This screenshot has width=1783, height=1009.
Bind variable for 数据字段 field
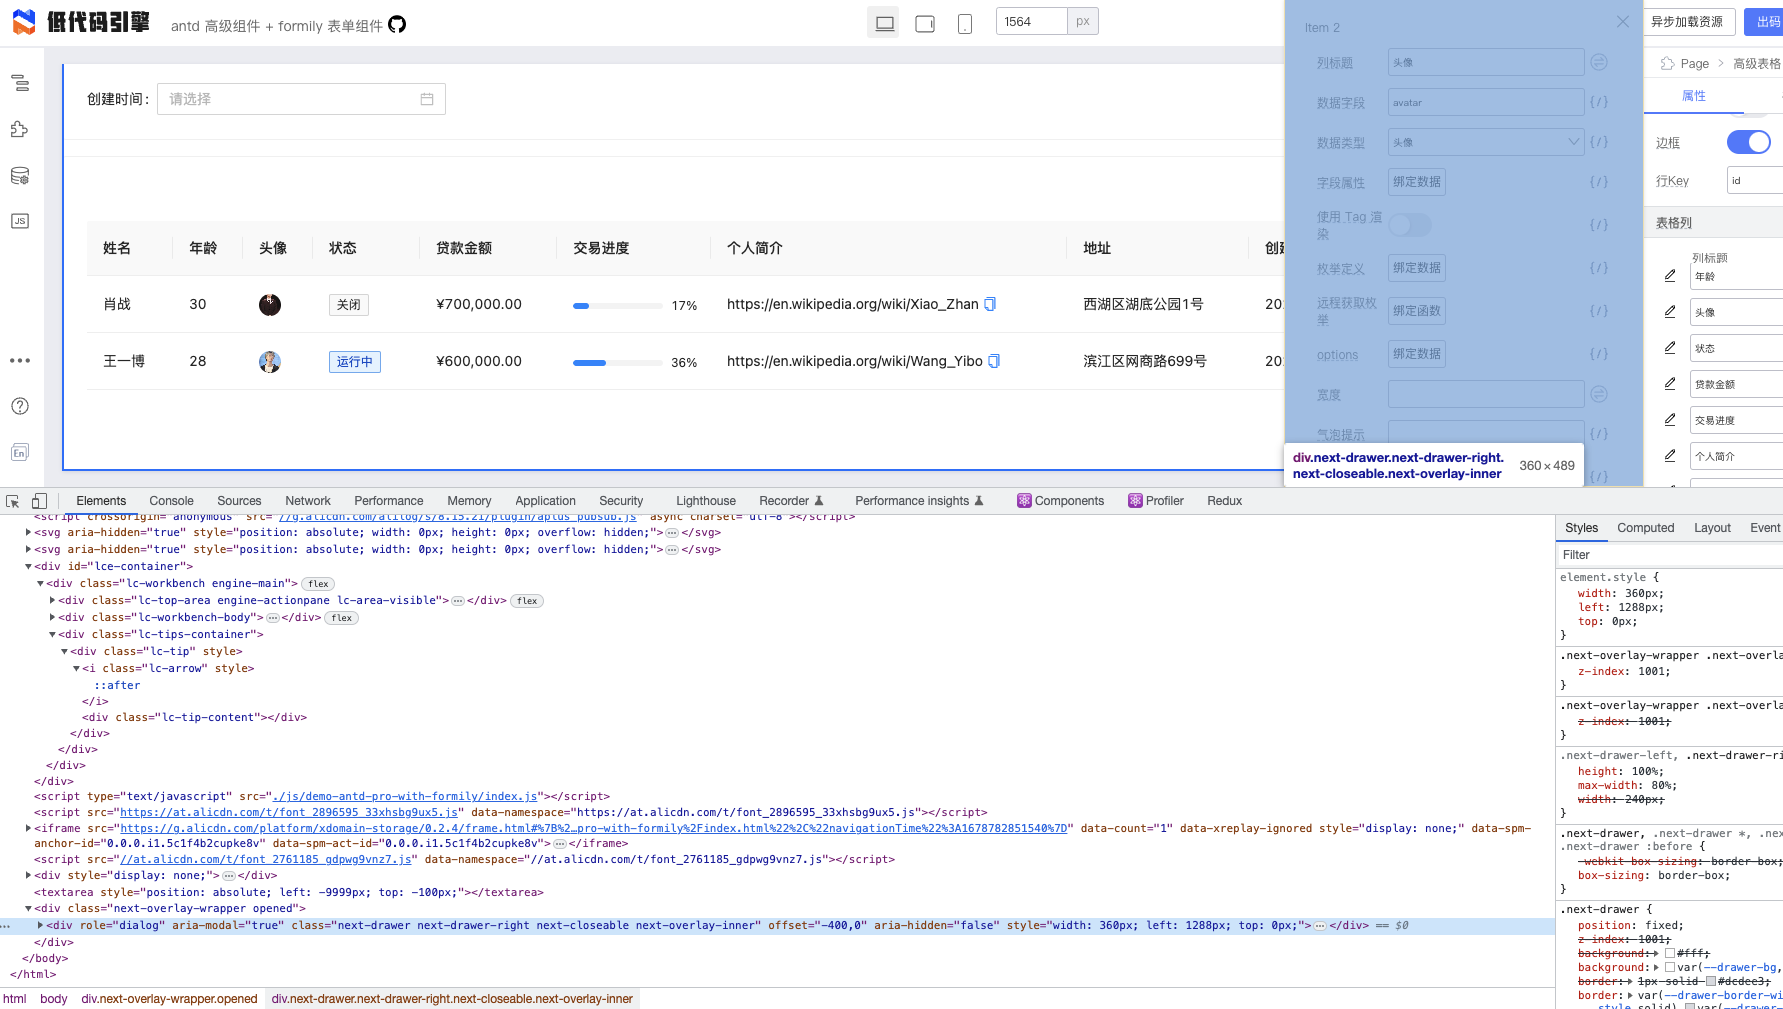tap(1599, 102)
